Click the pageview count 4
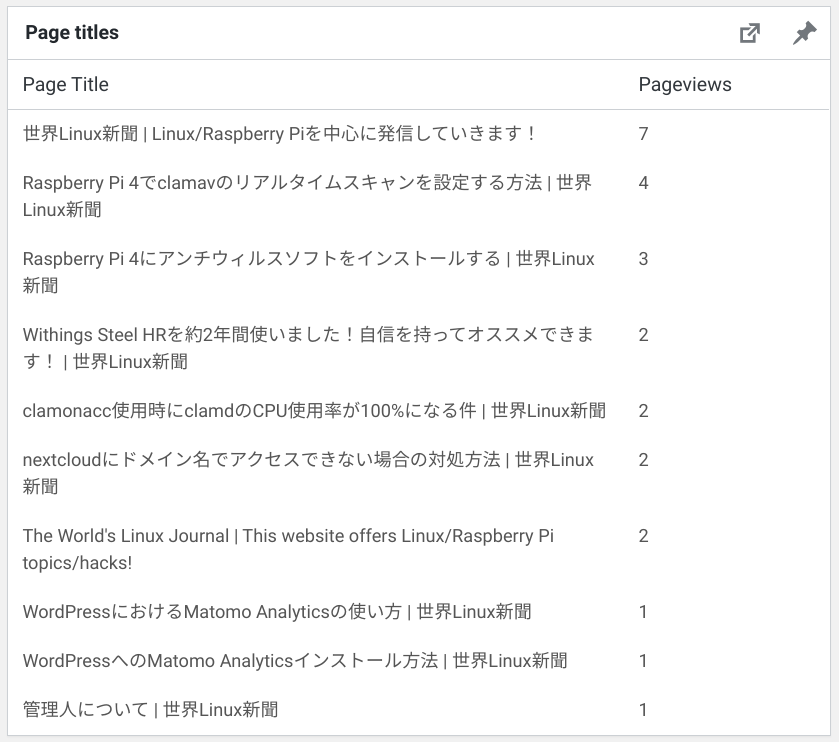This screenshot has width=839, height=742. point(643,183)
